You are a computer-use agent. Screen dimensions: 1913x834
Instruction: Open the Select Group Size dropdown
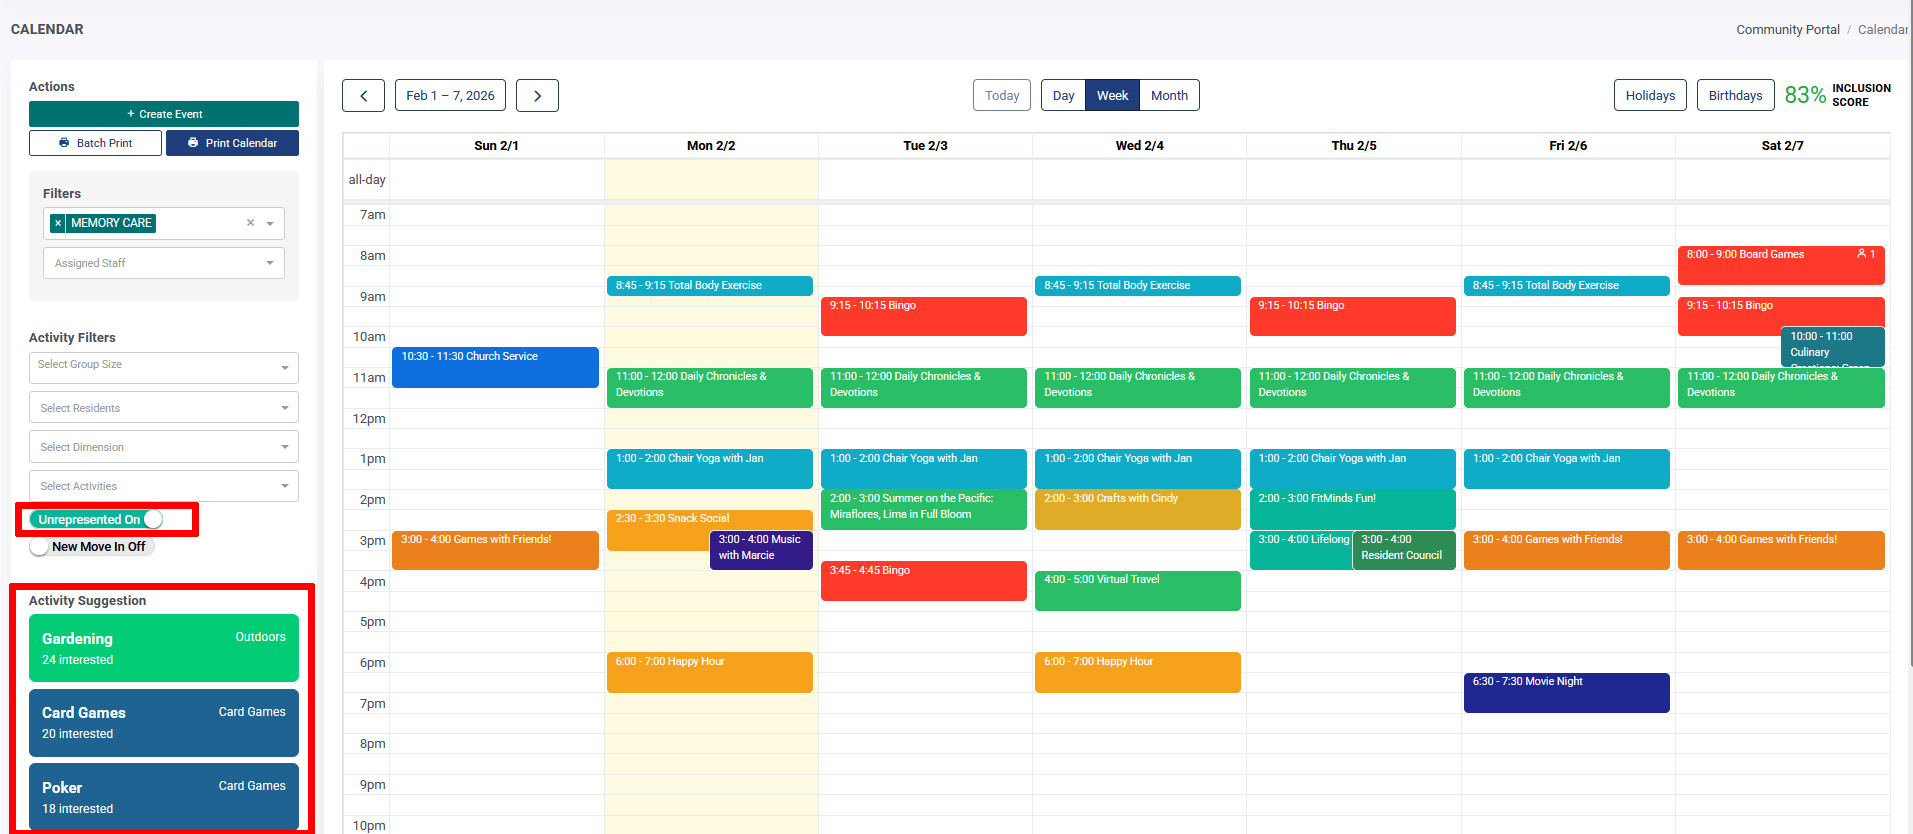pyautogui.click(x=164, y=367)
